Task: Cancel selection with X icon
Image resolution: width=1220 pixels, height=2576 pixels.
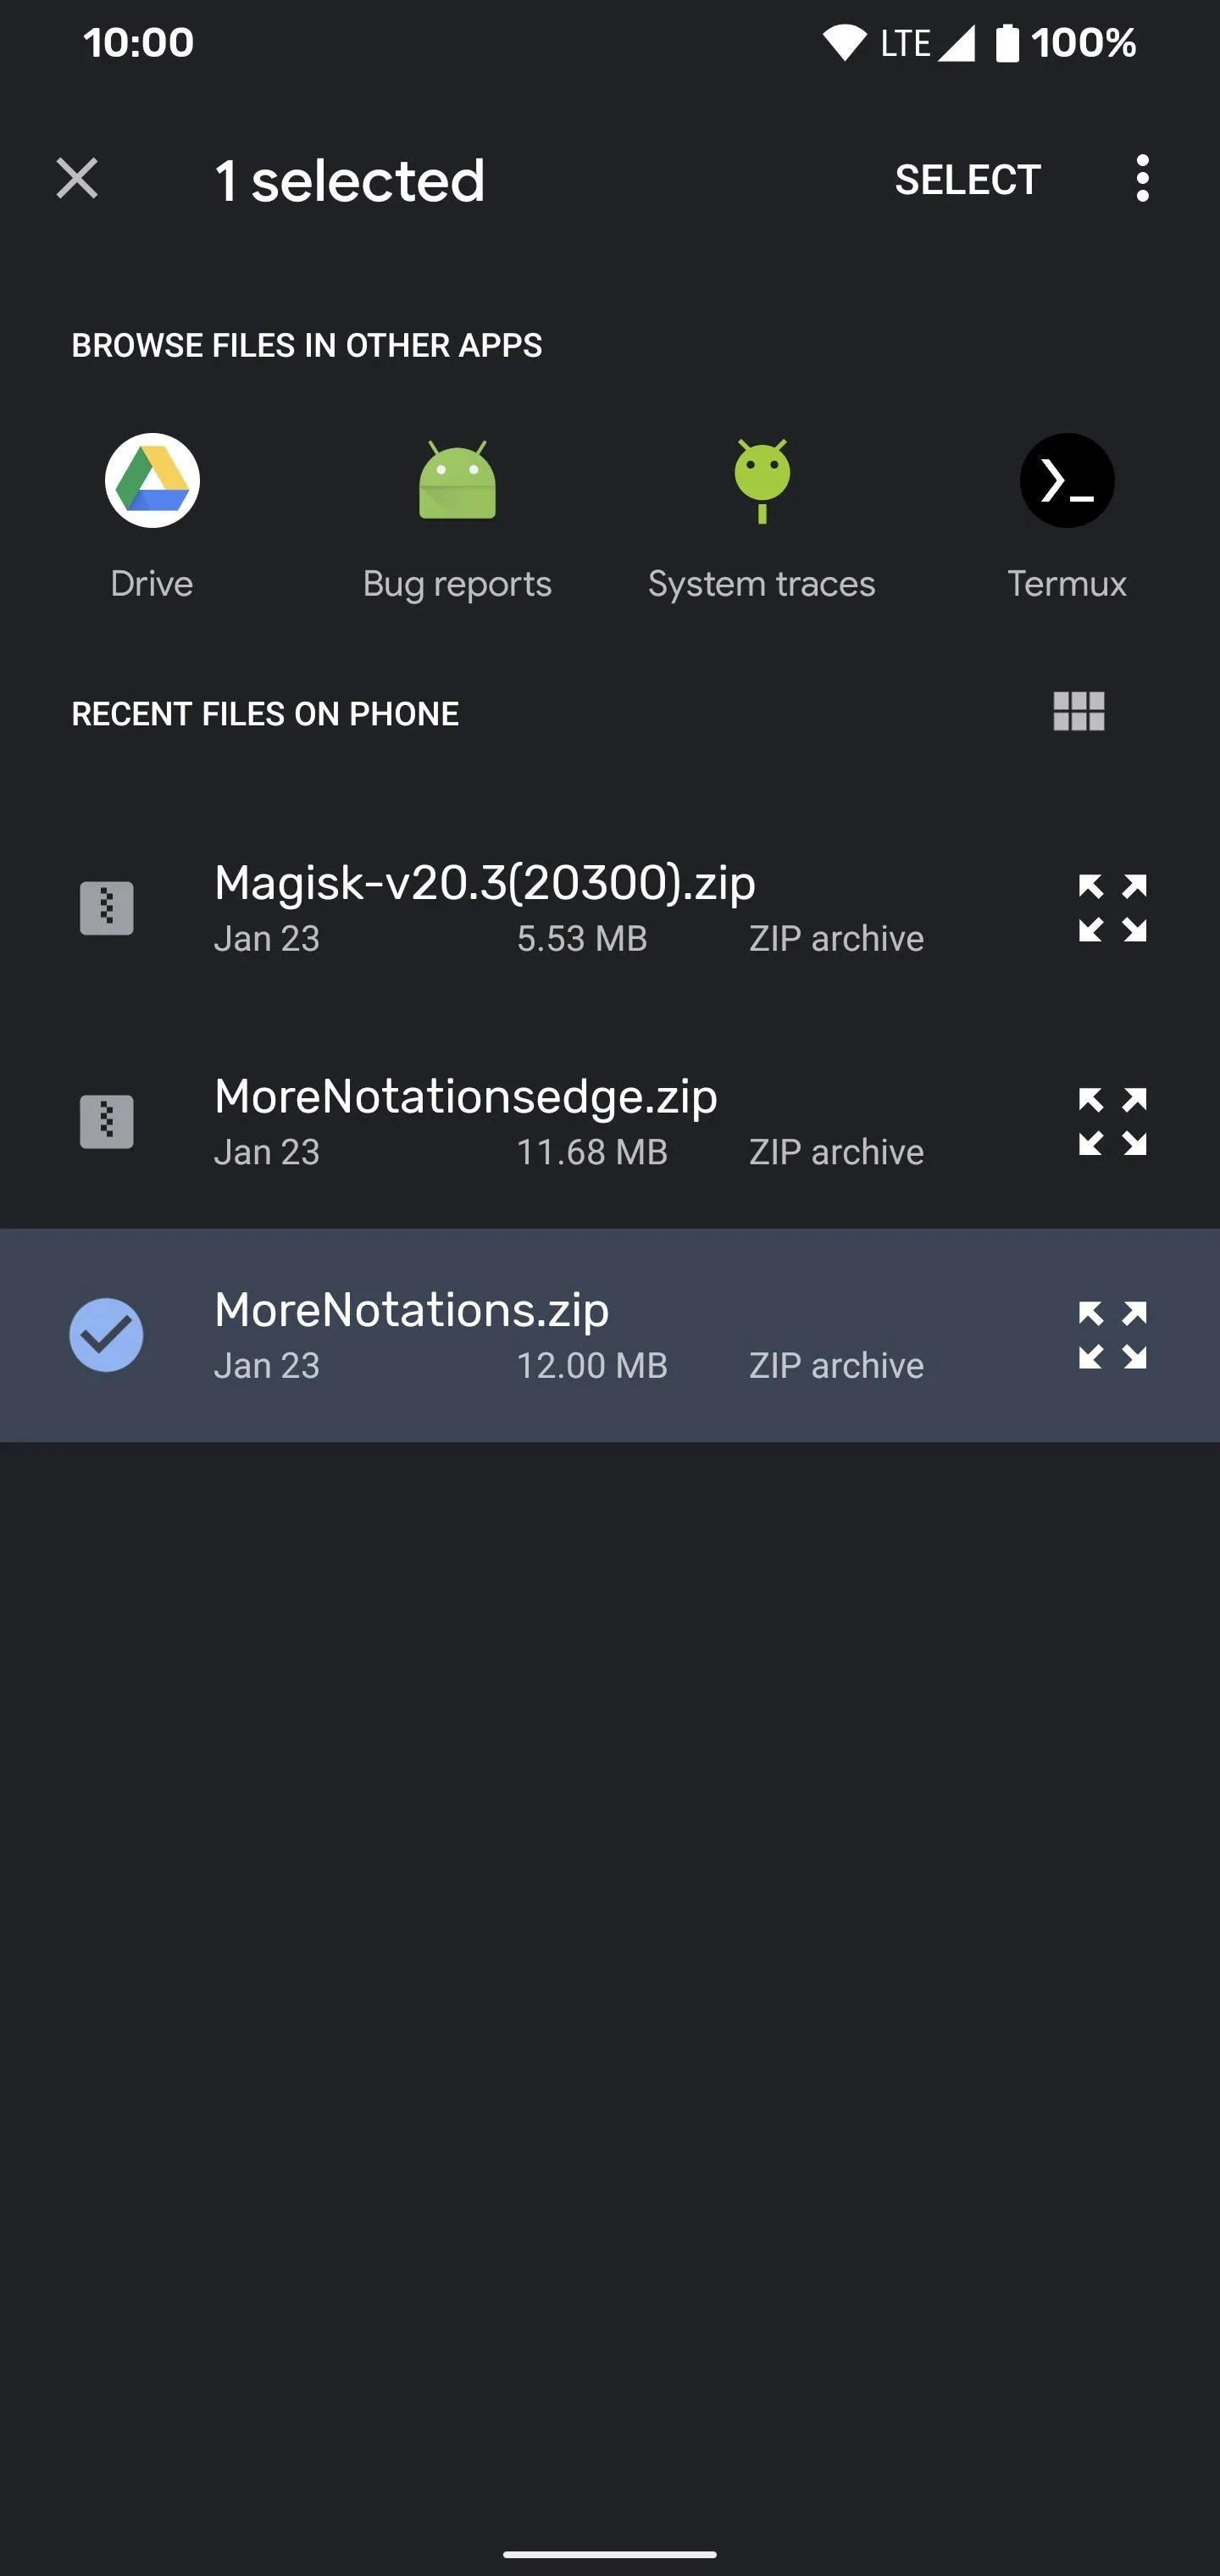Action: 77,179
